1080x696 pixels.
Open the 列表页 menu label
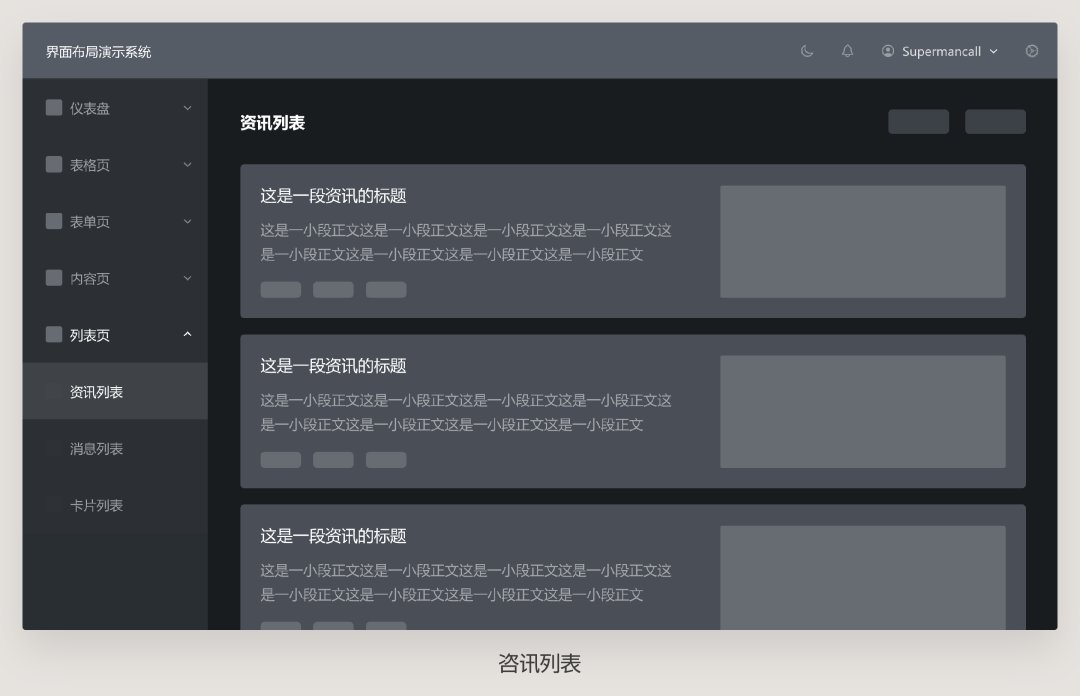(90, 336)
